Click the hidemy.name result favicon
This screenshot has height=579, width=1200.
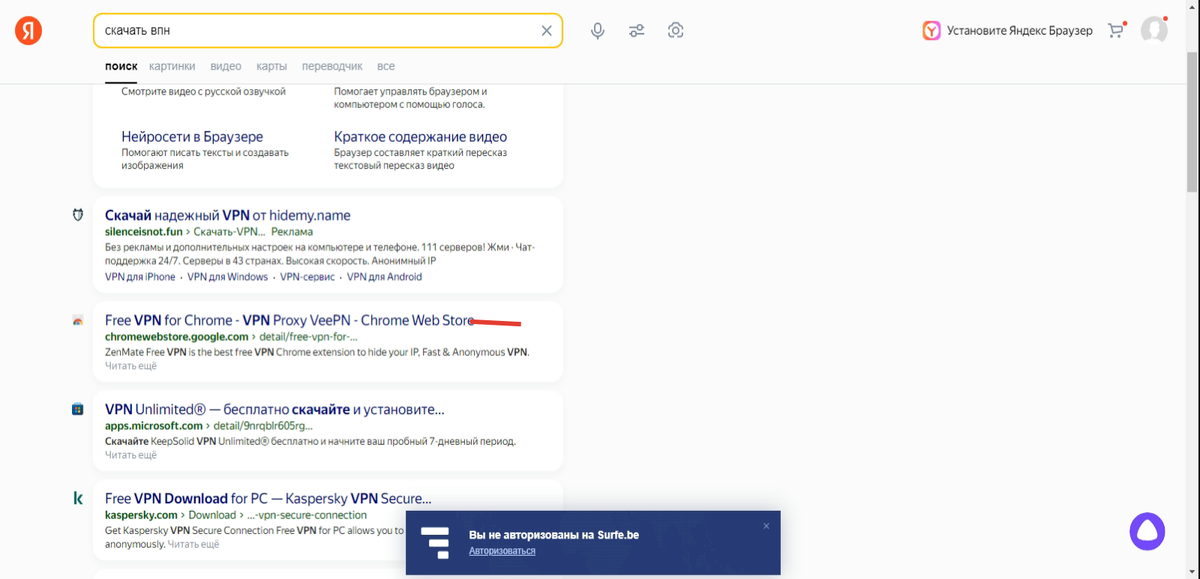click(78, 215)
